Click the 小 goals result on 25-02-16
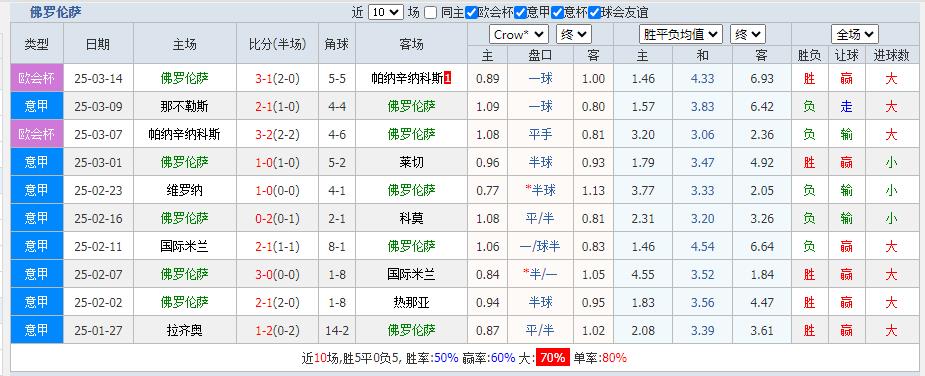This screenshot has width=925, height=376. pyautogui.click(x=890, y=218)
